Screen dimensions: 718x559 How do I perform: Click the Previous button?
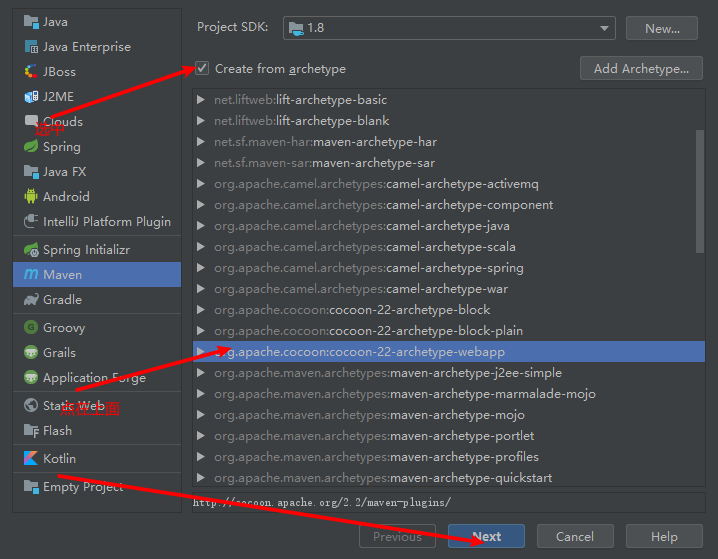tap(397, 536)
